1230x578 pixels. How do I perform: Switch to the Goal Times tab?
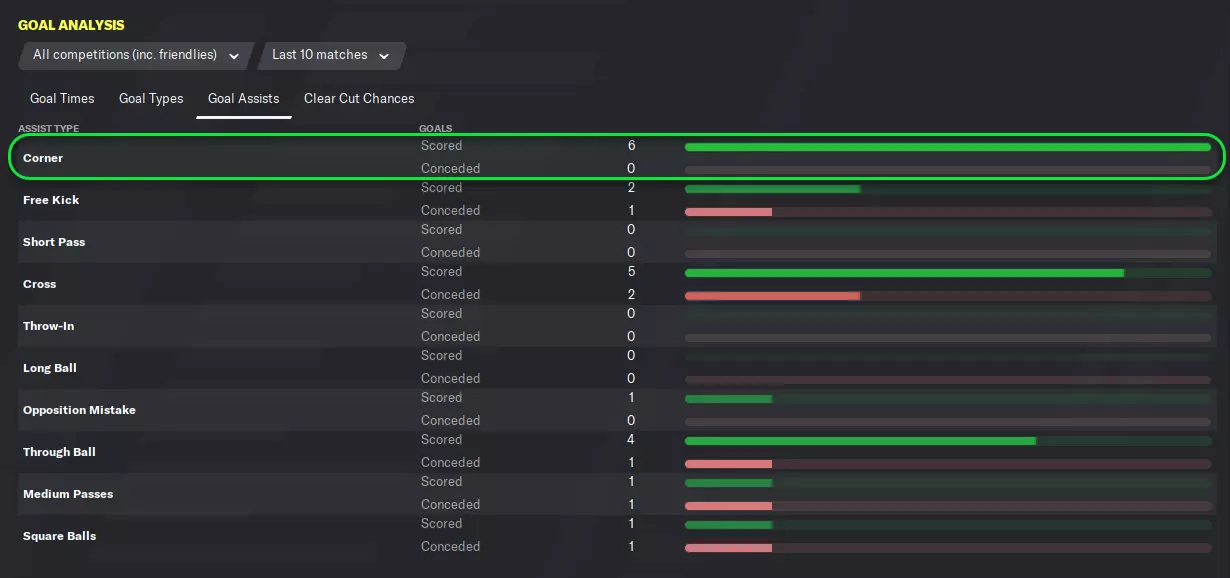click(62, 98)
